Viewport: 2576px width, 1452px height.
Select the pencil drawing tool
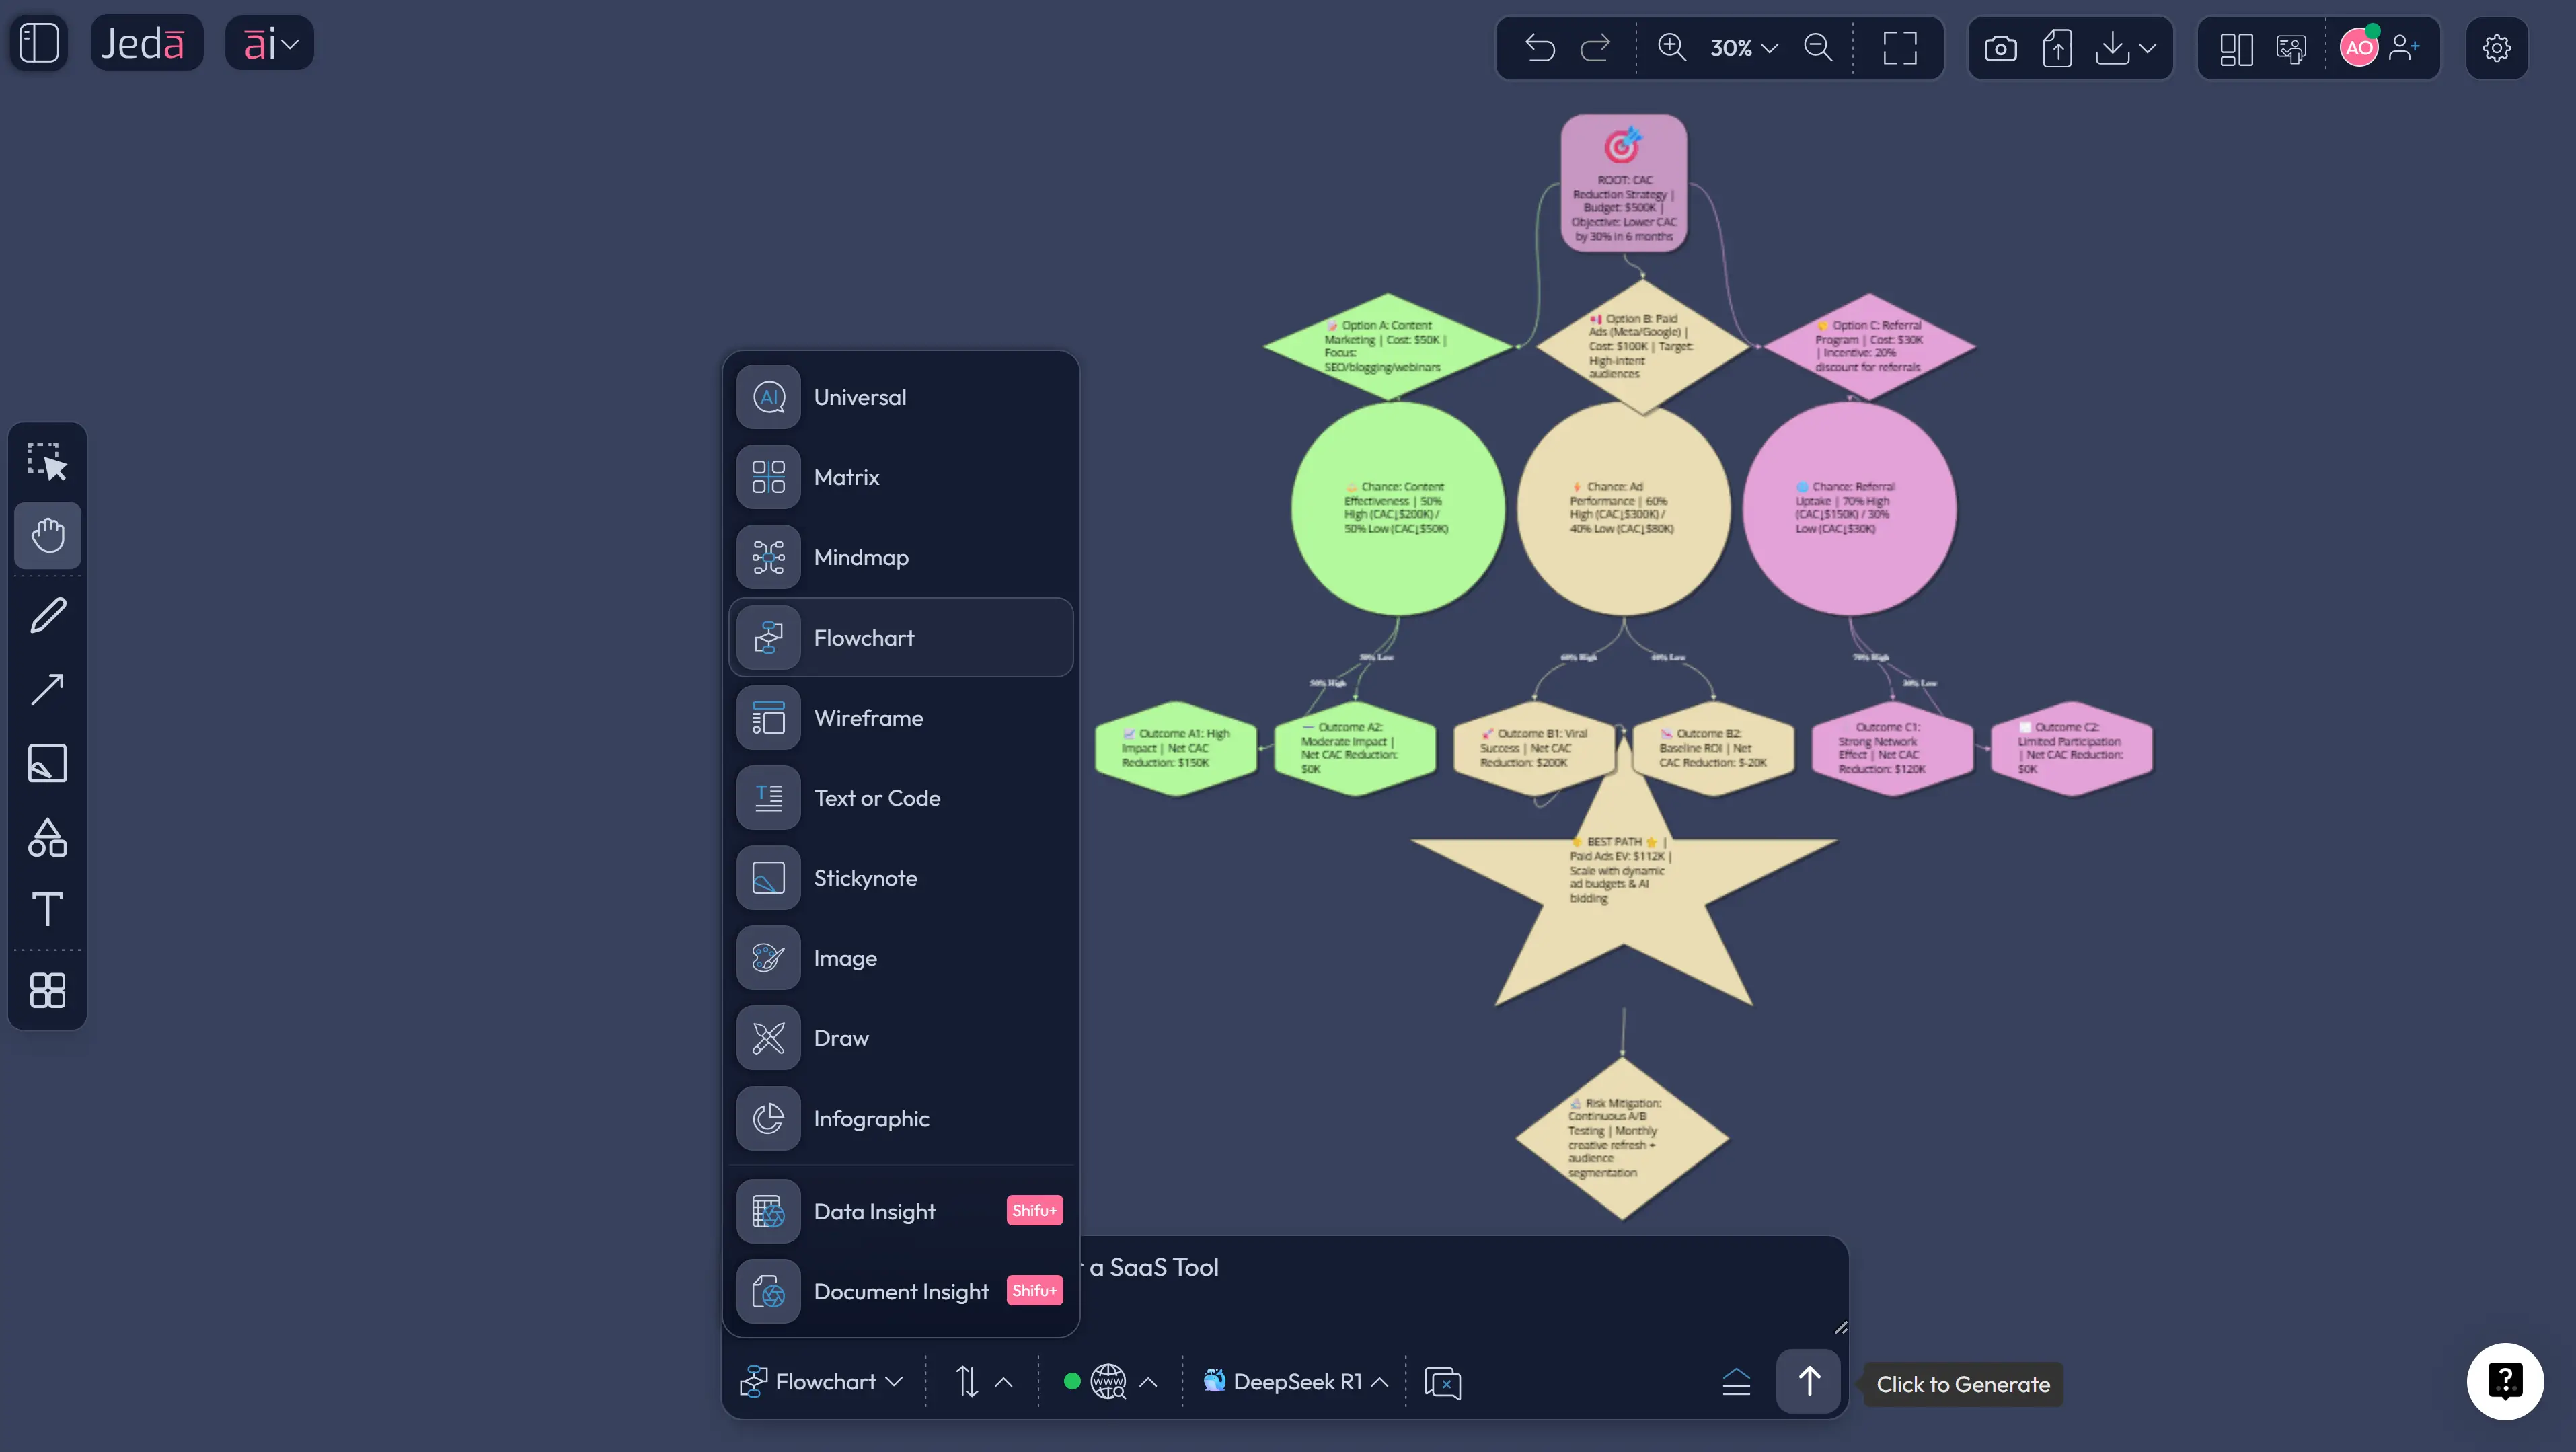pyautogui.click(x=46, y=614)
